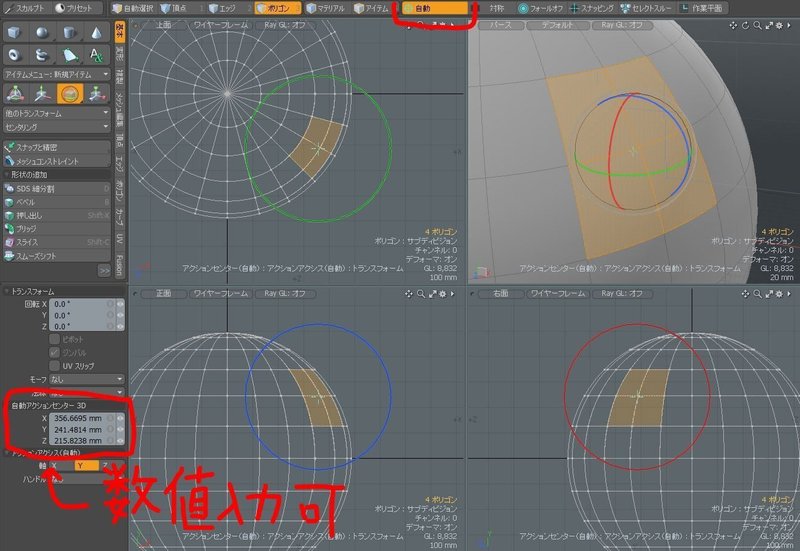Image resolution: width=800 pixels, height=551 pixels.
Task: Select the Pen polygon tool
Action: pyautogui.click(x=69, y=55)
